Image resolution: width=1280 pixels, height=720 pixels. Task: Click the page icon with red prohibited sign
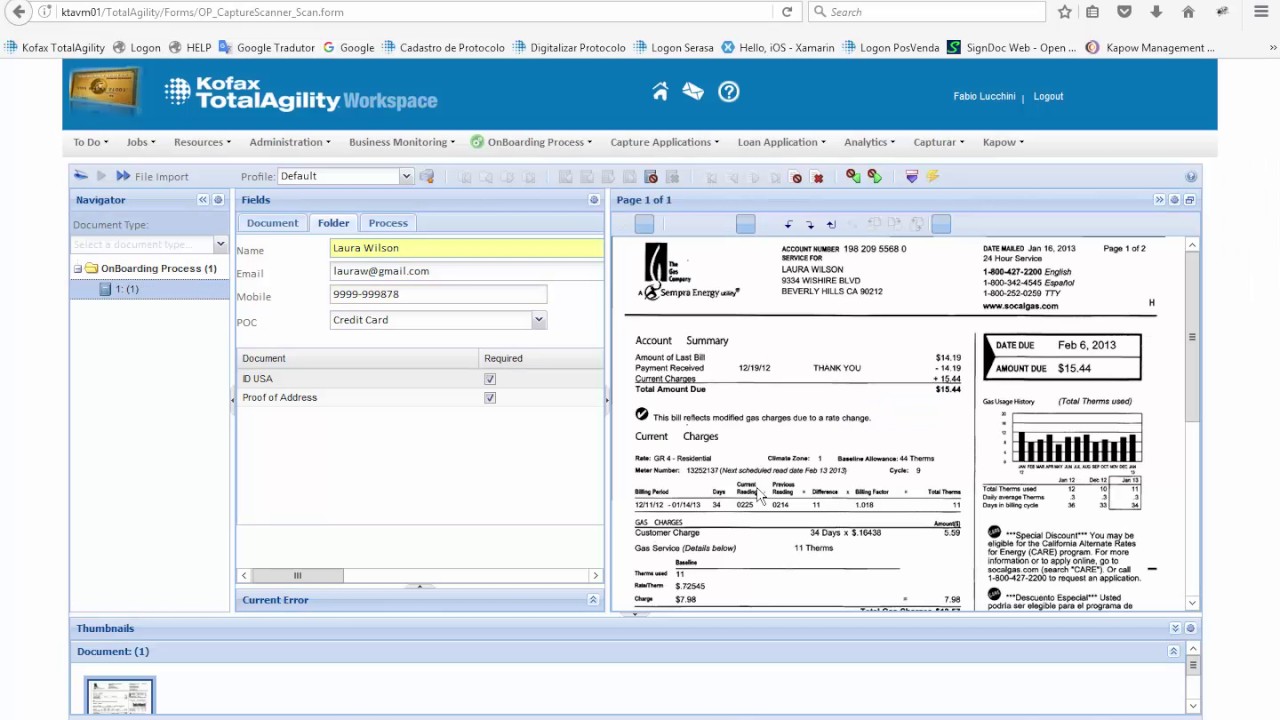click(796, 177)
